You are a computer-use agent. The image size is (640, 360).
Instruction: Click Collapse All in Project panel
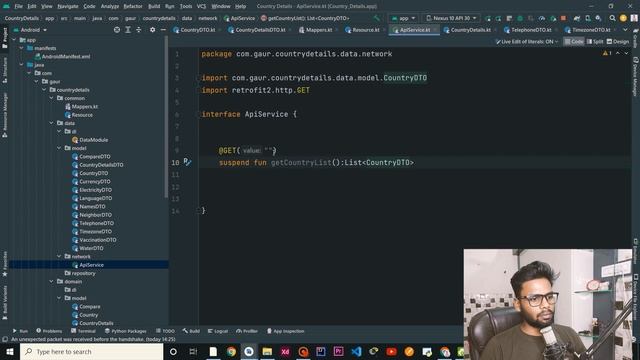(139, 30)
